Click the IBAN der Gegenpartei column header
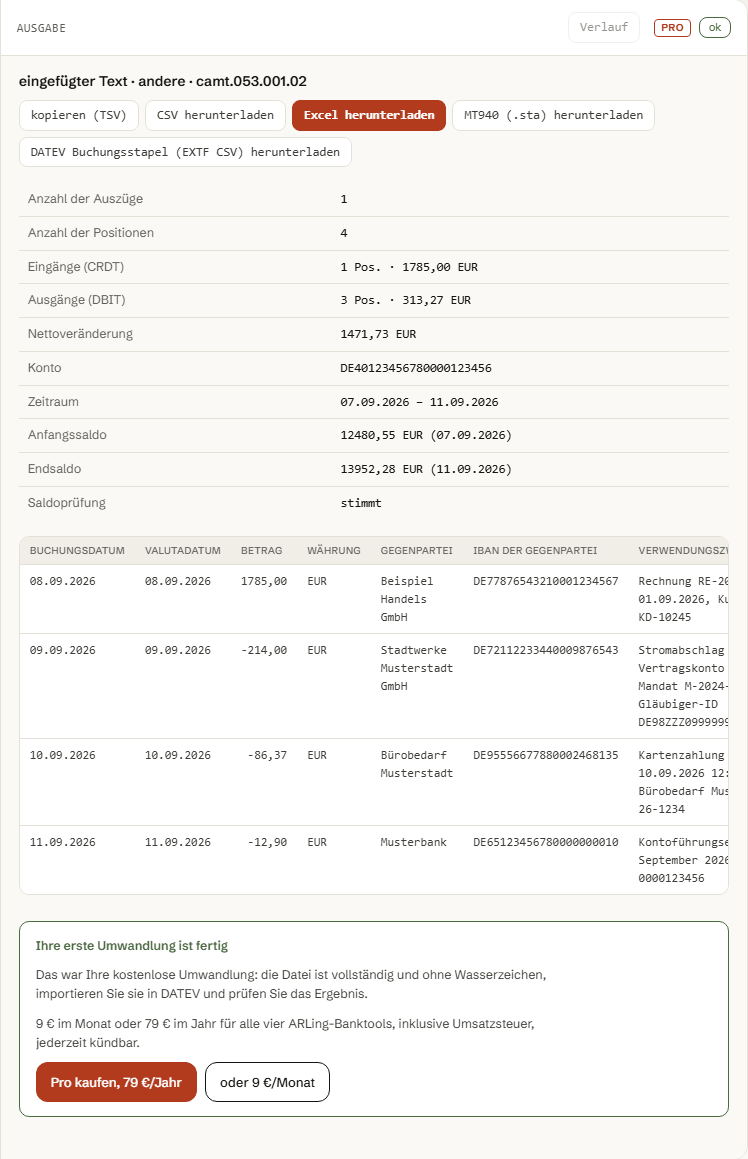Image resolution: width=748 pixels, height=1159 pixels. [535, 551]
